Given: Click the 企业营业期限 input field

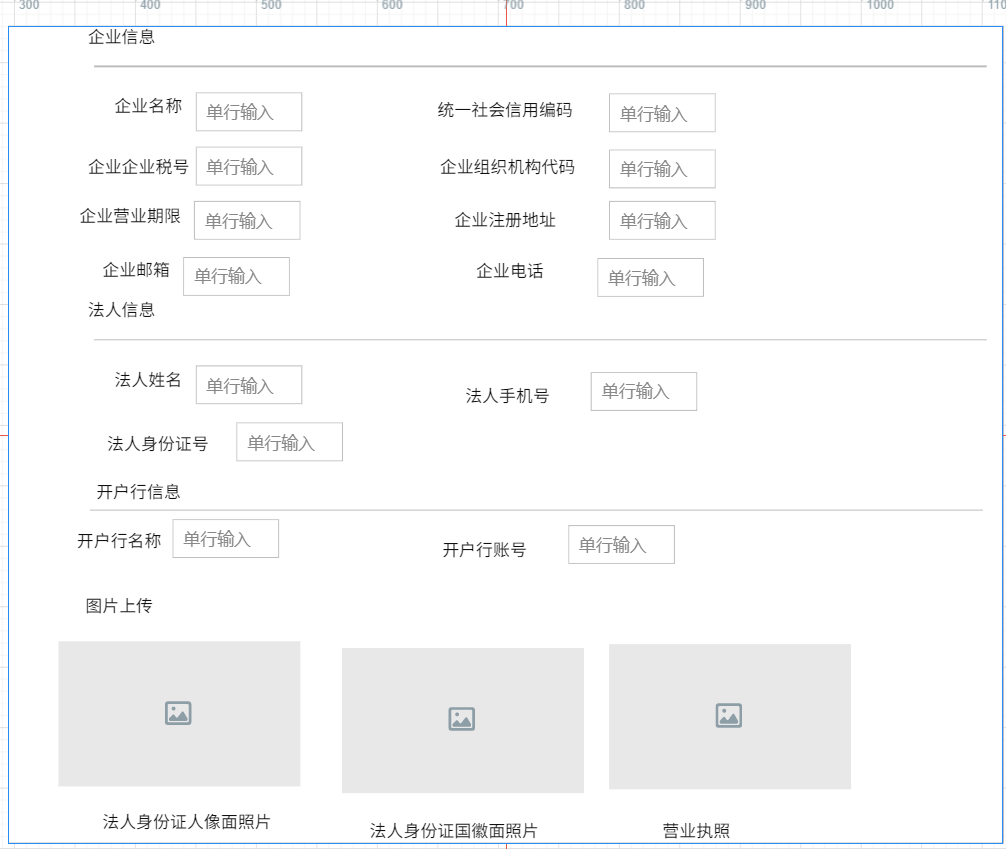Looking at the screenshot, I should tap(247, 220).
